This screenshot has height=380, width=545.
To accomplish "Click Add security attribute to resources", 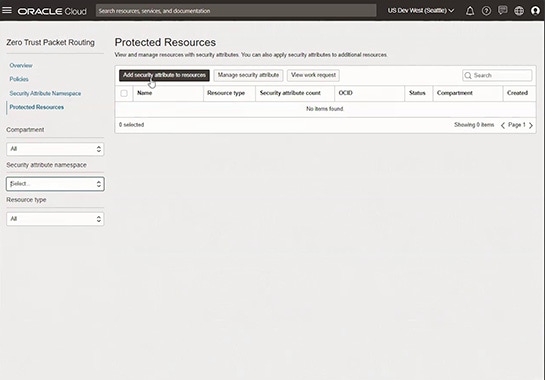I will pos(164,75).
